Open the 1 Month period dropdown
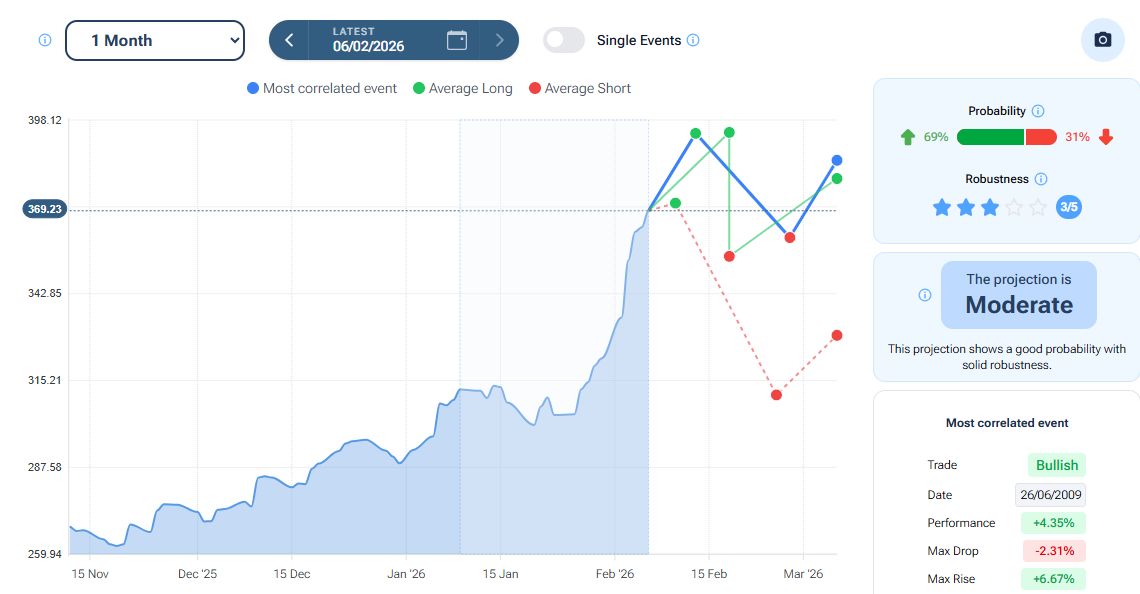 coord(155,40)
